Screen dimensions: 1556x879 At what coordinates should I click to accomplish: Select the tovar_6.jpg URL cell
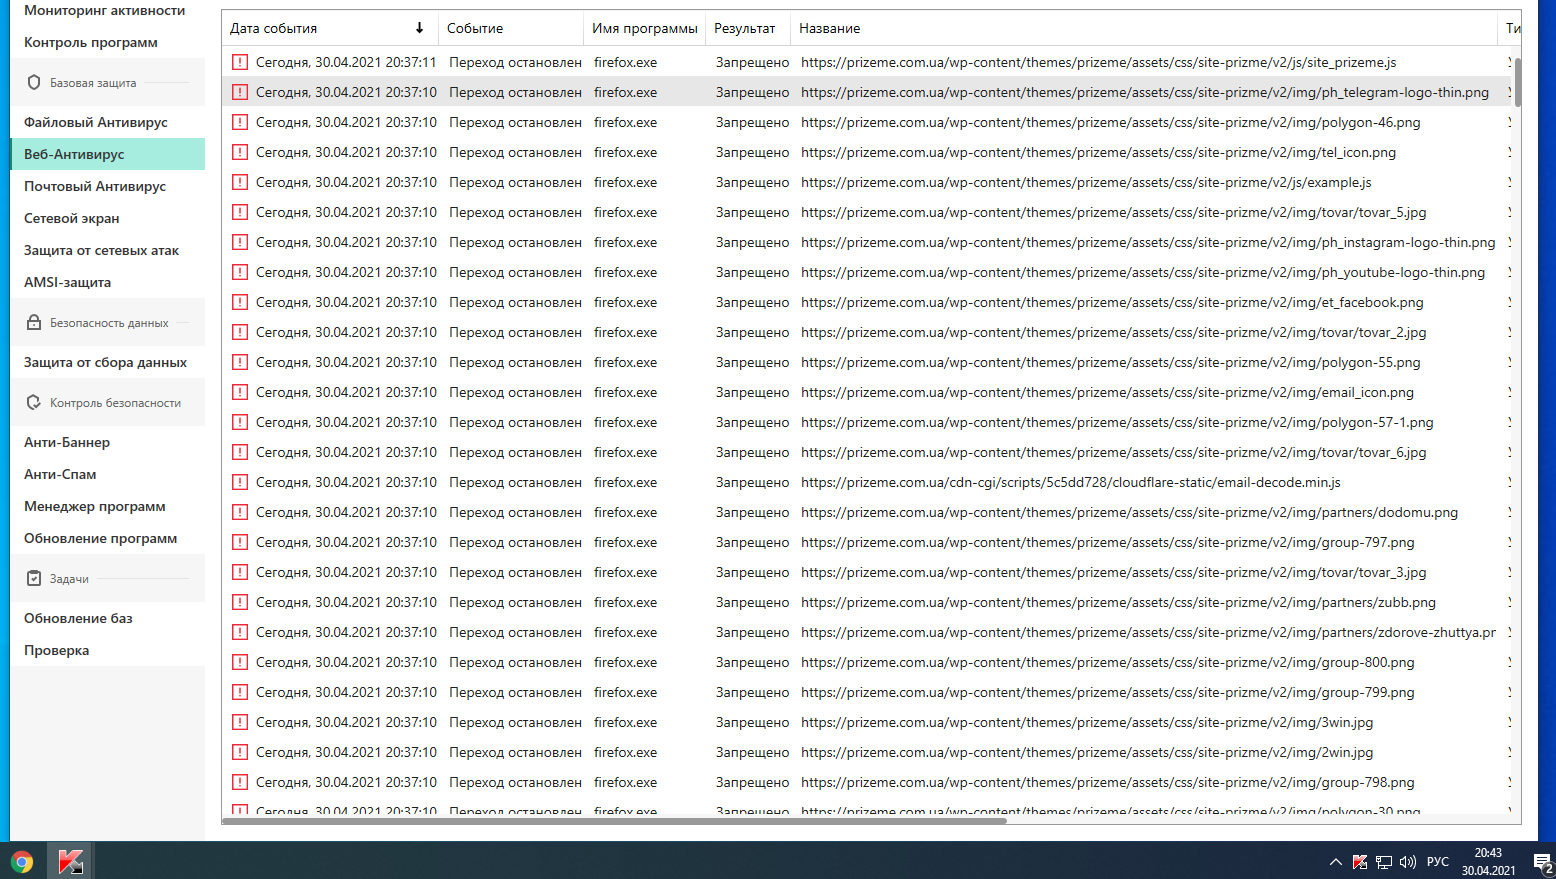[x=1113, y=452]
